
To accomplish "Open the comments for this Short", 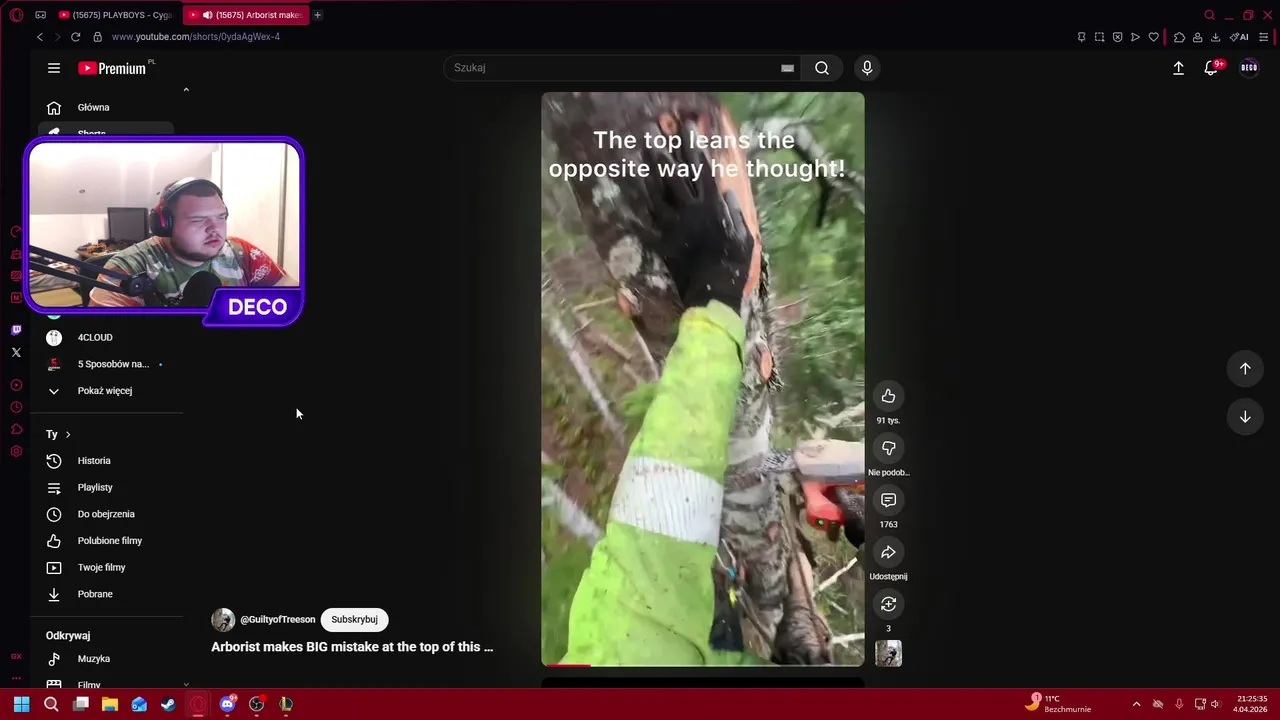I will click(888, 500).
